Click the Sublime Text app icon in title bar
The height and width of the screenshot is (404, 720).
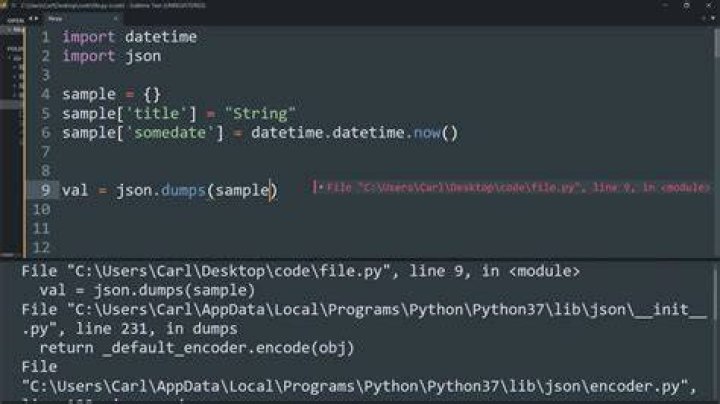coord(3,5)
